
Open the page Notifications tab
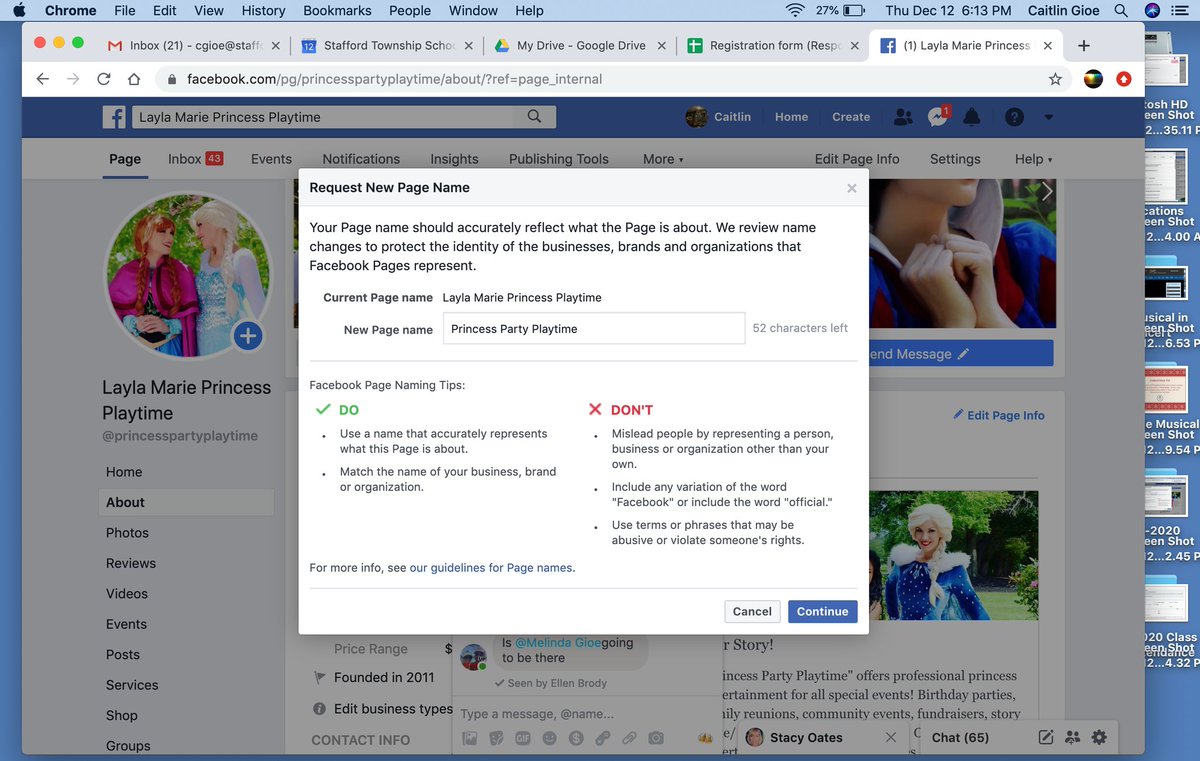(x=361, y=159)
